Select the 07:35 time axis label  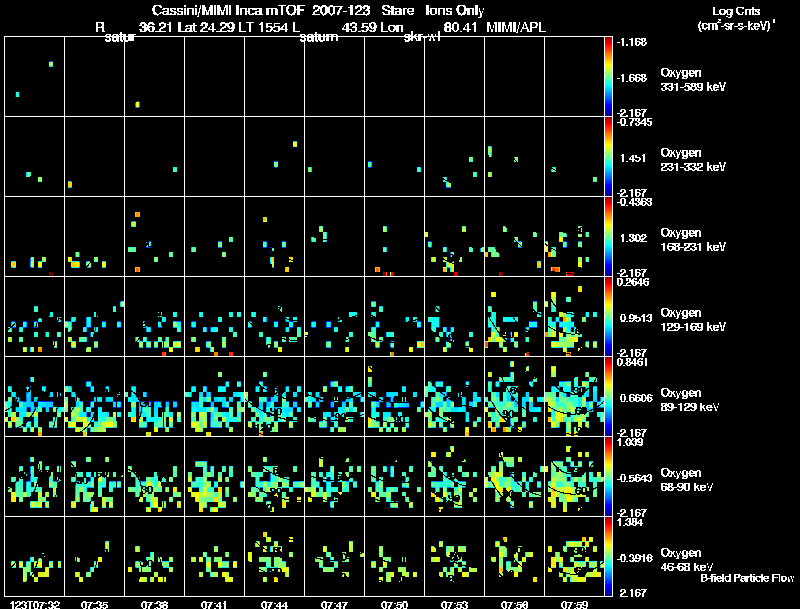click(94, 604)
